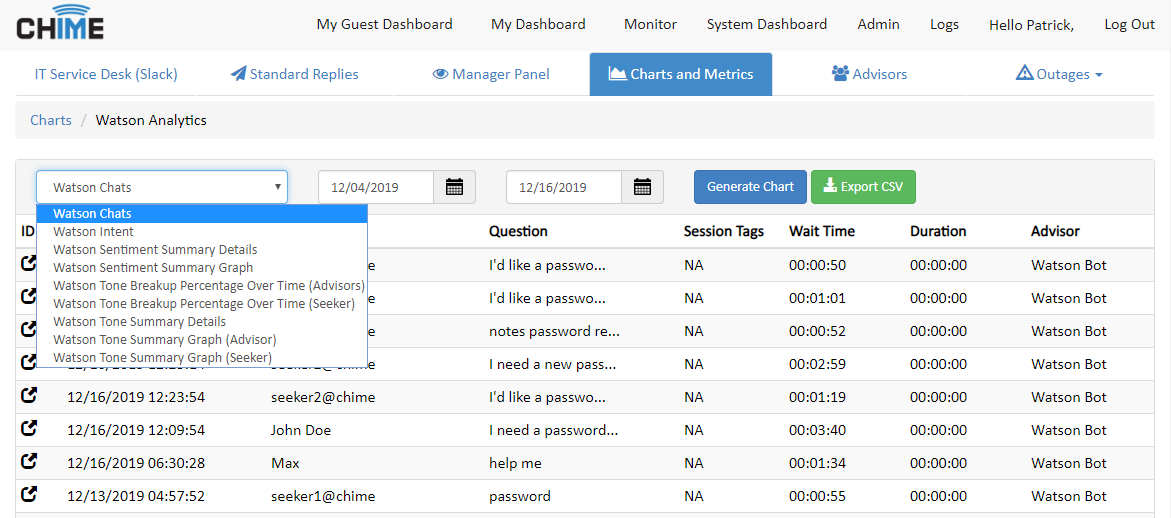Click the Session Tags column header
Image resolution: width=1171 pixels, height=518 pixels.
pos(724,231)
